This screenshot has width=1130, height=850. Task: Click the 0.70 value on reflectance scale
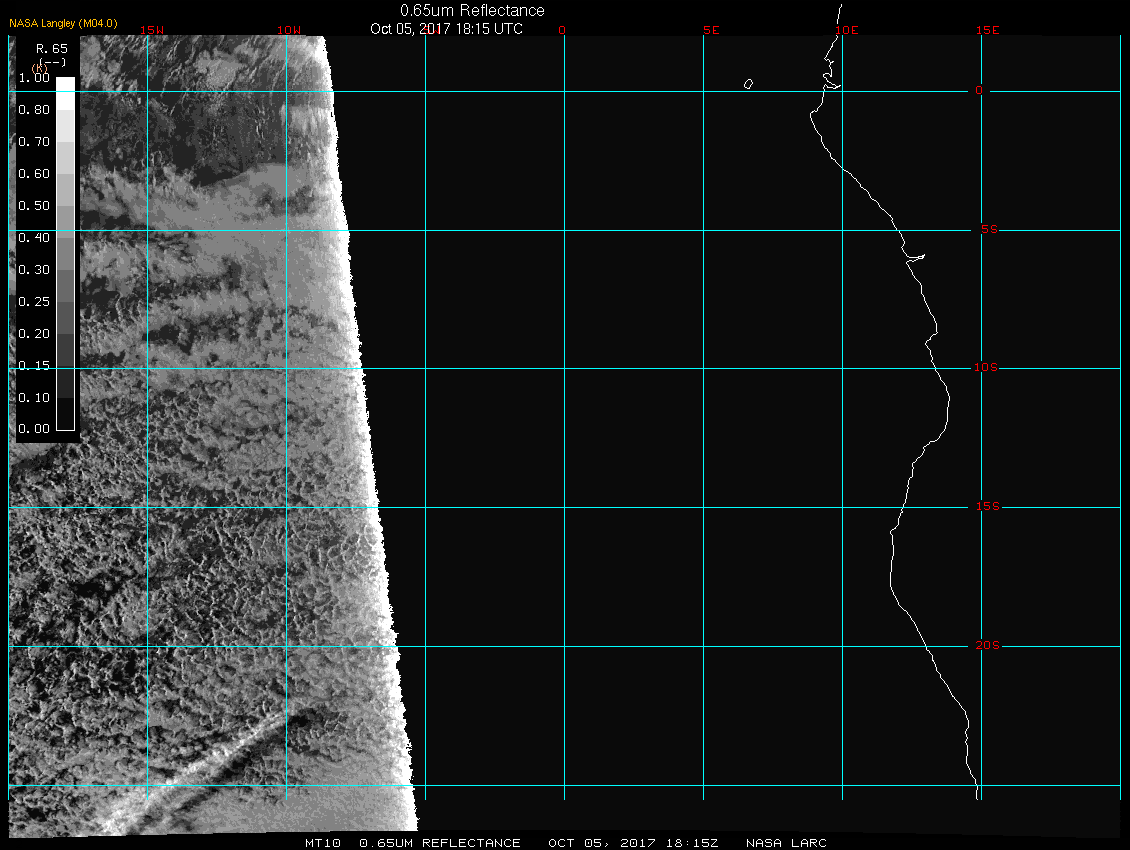(x=34, y=141)
